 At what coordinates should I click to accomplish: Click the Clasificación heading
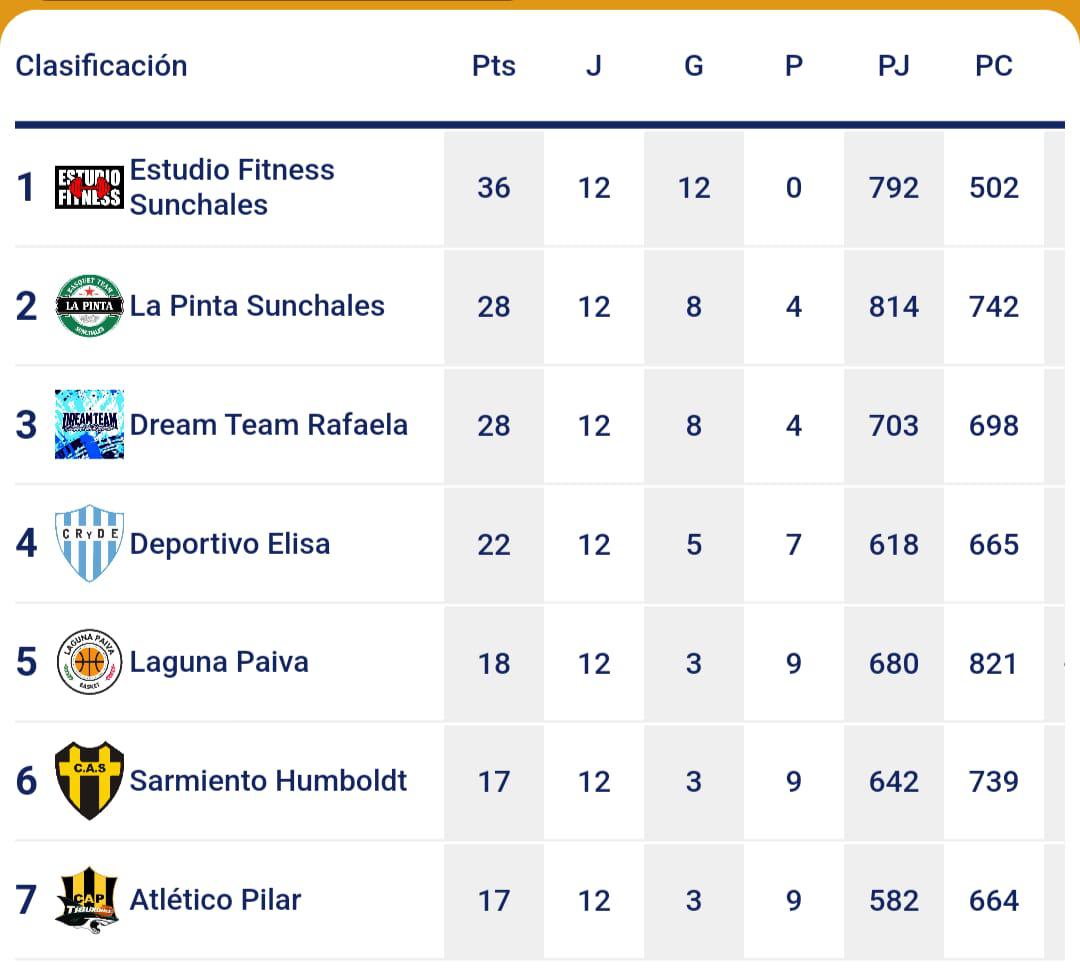pyautogui.click(x=101, y=66)
